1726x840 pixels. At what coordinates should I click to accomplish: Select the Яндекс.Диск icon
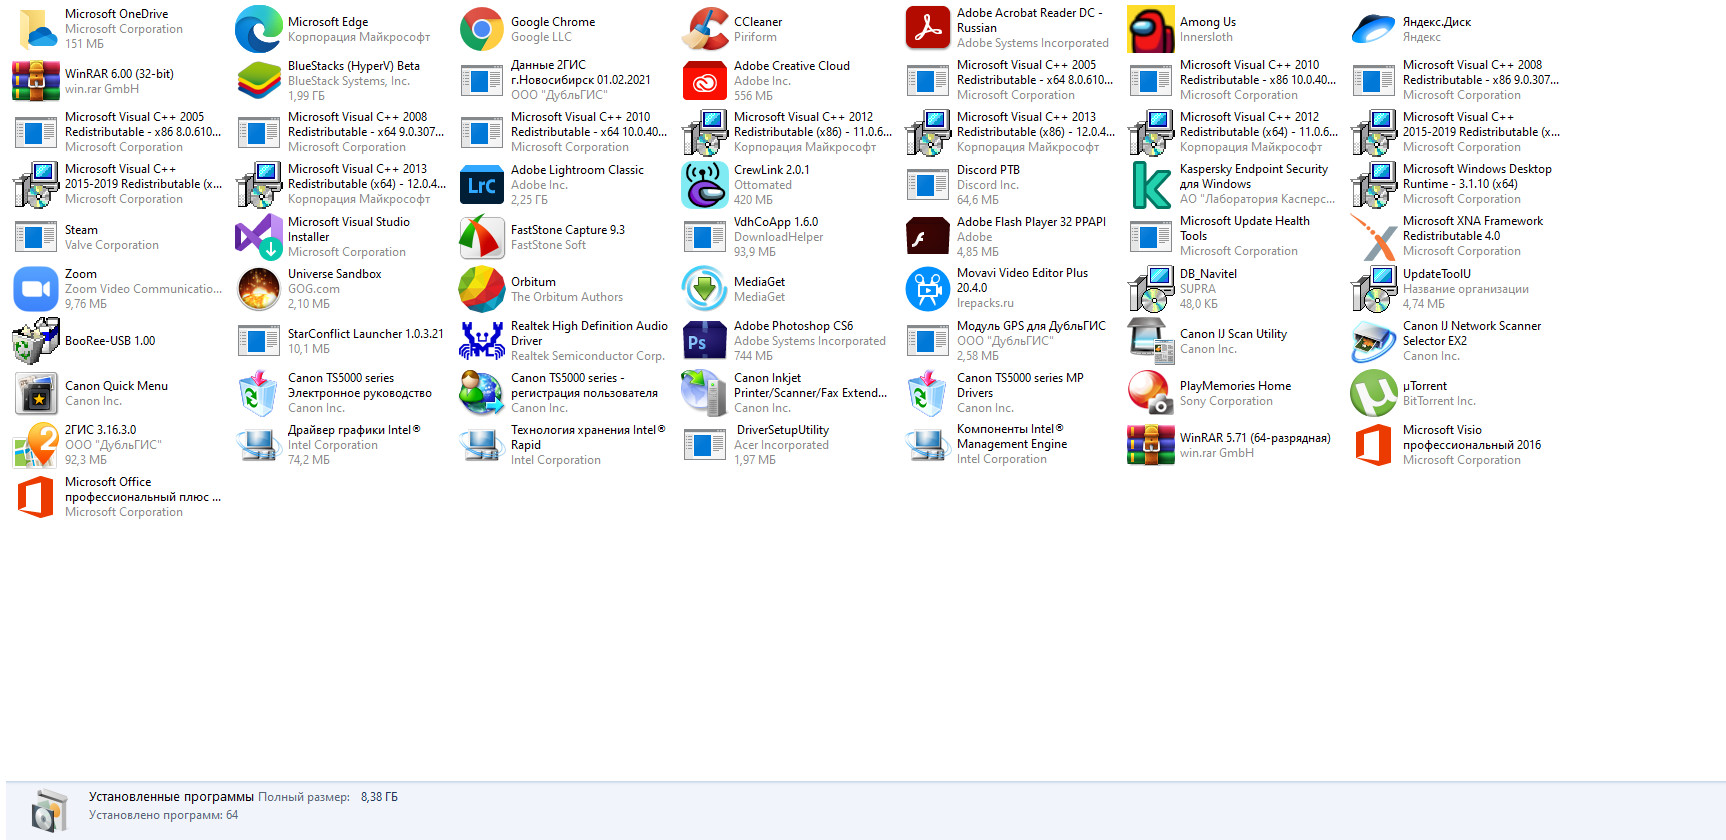[1374, 29]
